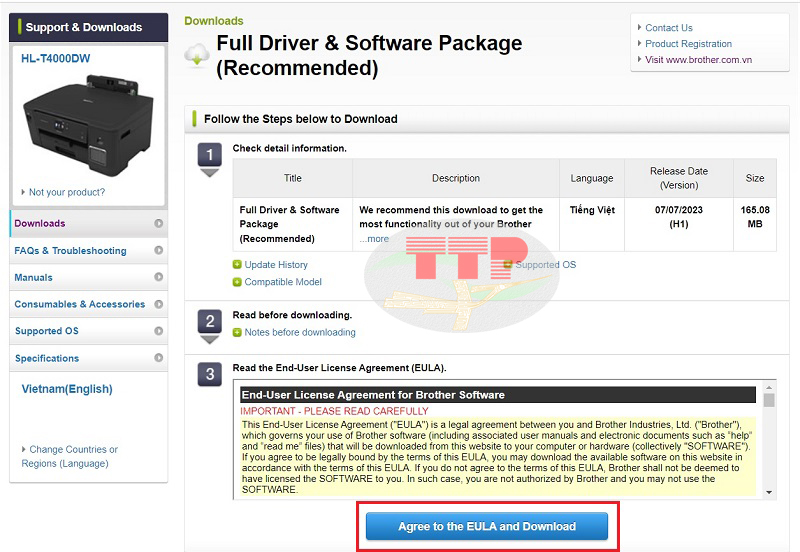Visit www.brother.com.vn link
The image size is (800, 552).
698,59
